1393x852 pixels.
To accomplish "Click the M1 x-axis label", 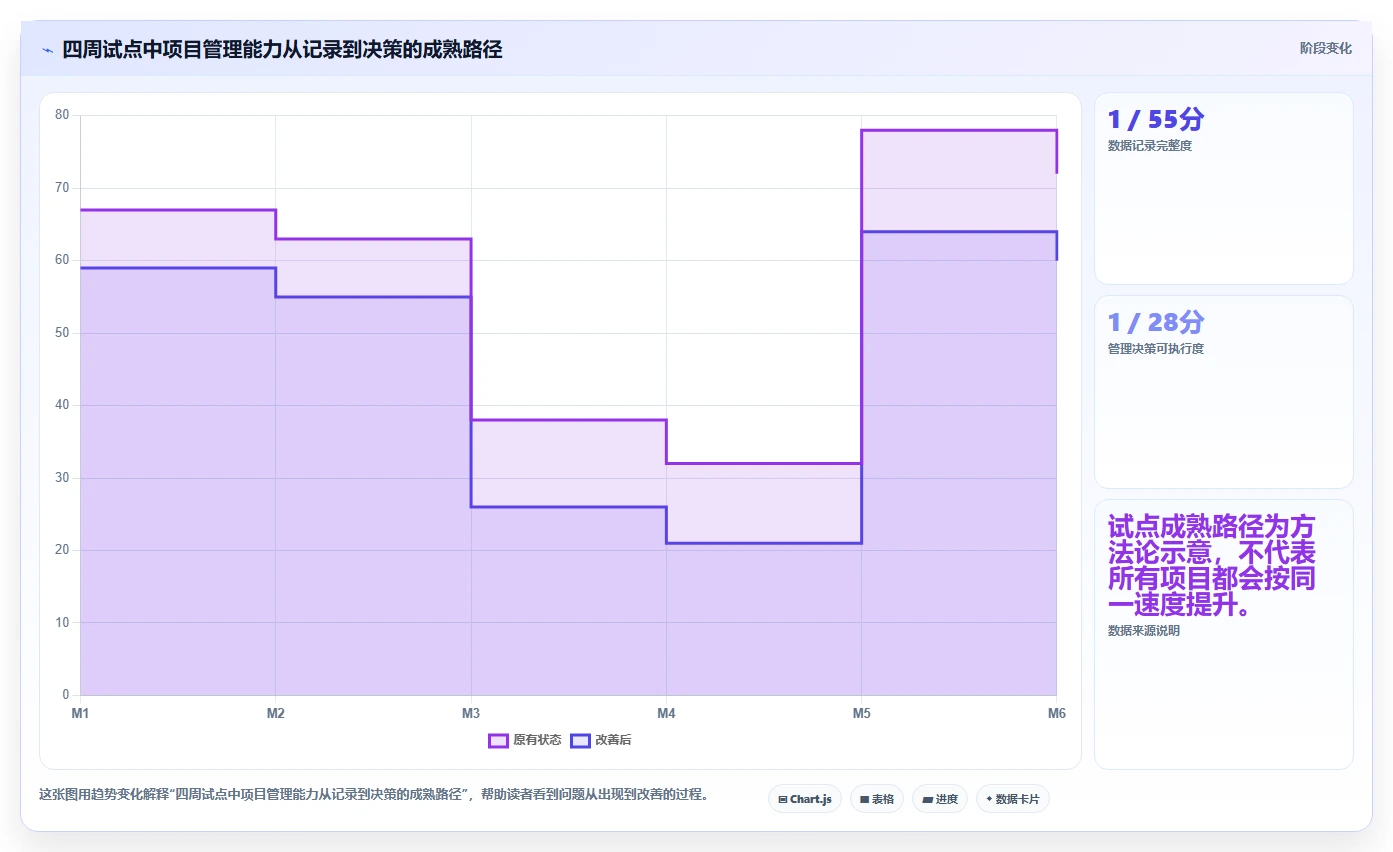I will (80, 714).
